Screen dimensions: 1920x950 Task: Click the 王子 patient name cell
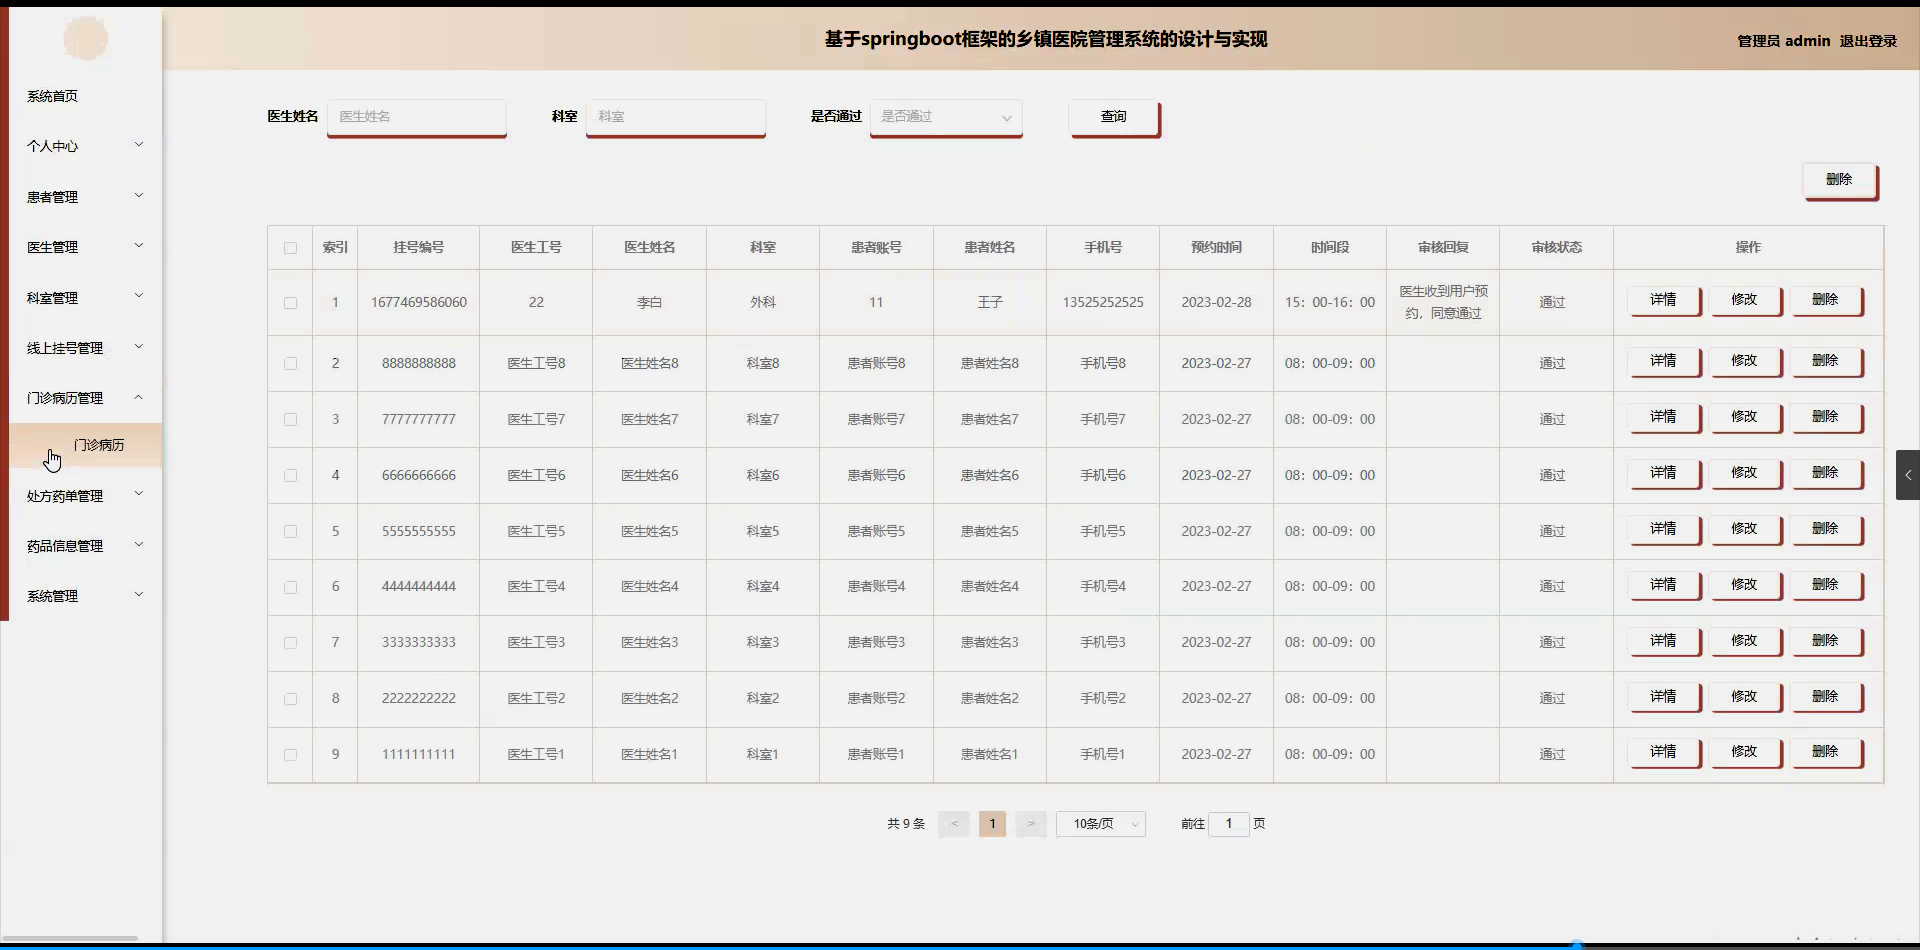click(x=990, y=303)
